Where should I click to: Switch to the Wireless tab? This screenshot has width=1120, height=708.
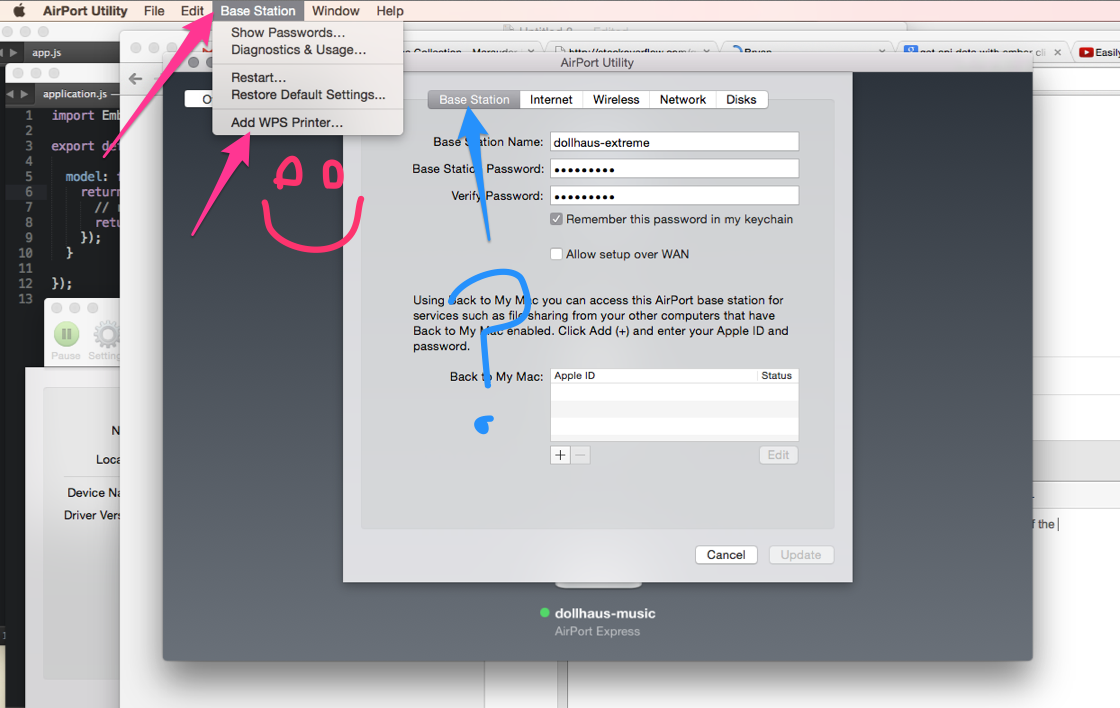[616, 99]
